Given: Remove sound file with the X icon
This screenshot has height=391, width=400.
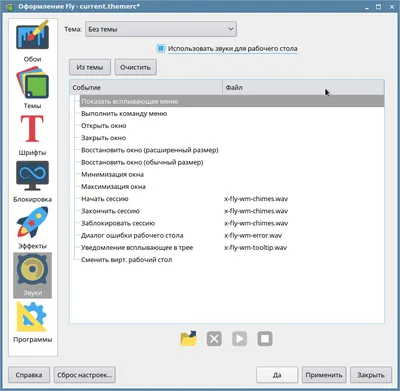Looking at the screenshot, I should (214, 339).
